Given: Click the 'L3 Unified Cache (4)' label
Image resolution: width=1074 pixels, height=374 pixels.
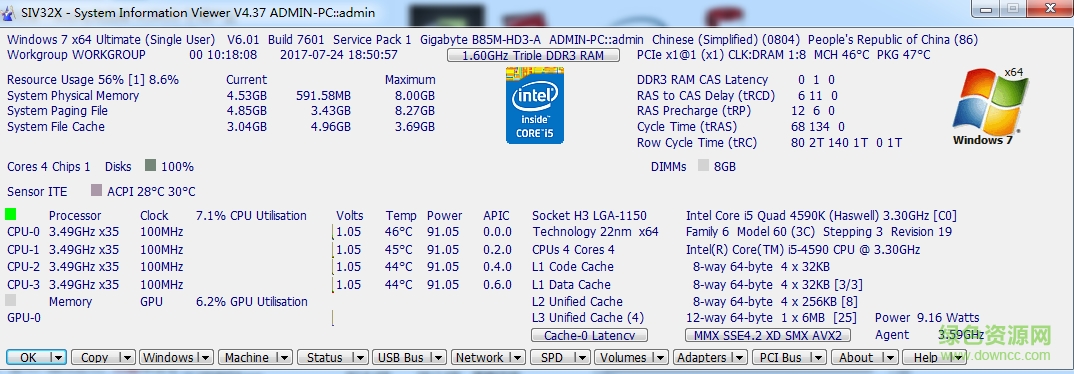Looking at the screenshot, I should (588, 317).
